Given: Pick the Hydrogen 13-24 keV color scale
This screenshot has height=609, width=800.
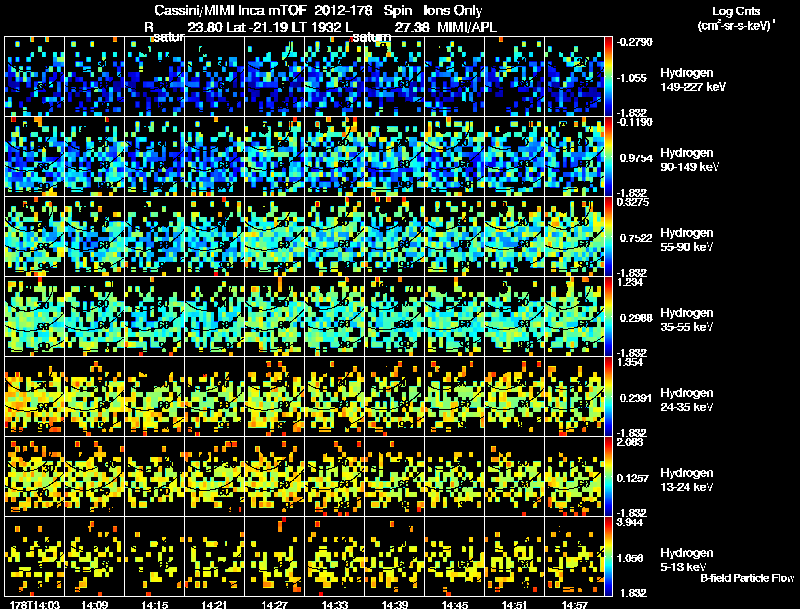Looking at the screenshot, I should pyautogui.click(x=608, y=476).
